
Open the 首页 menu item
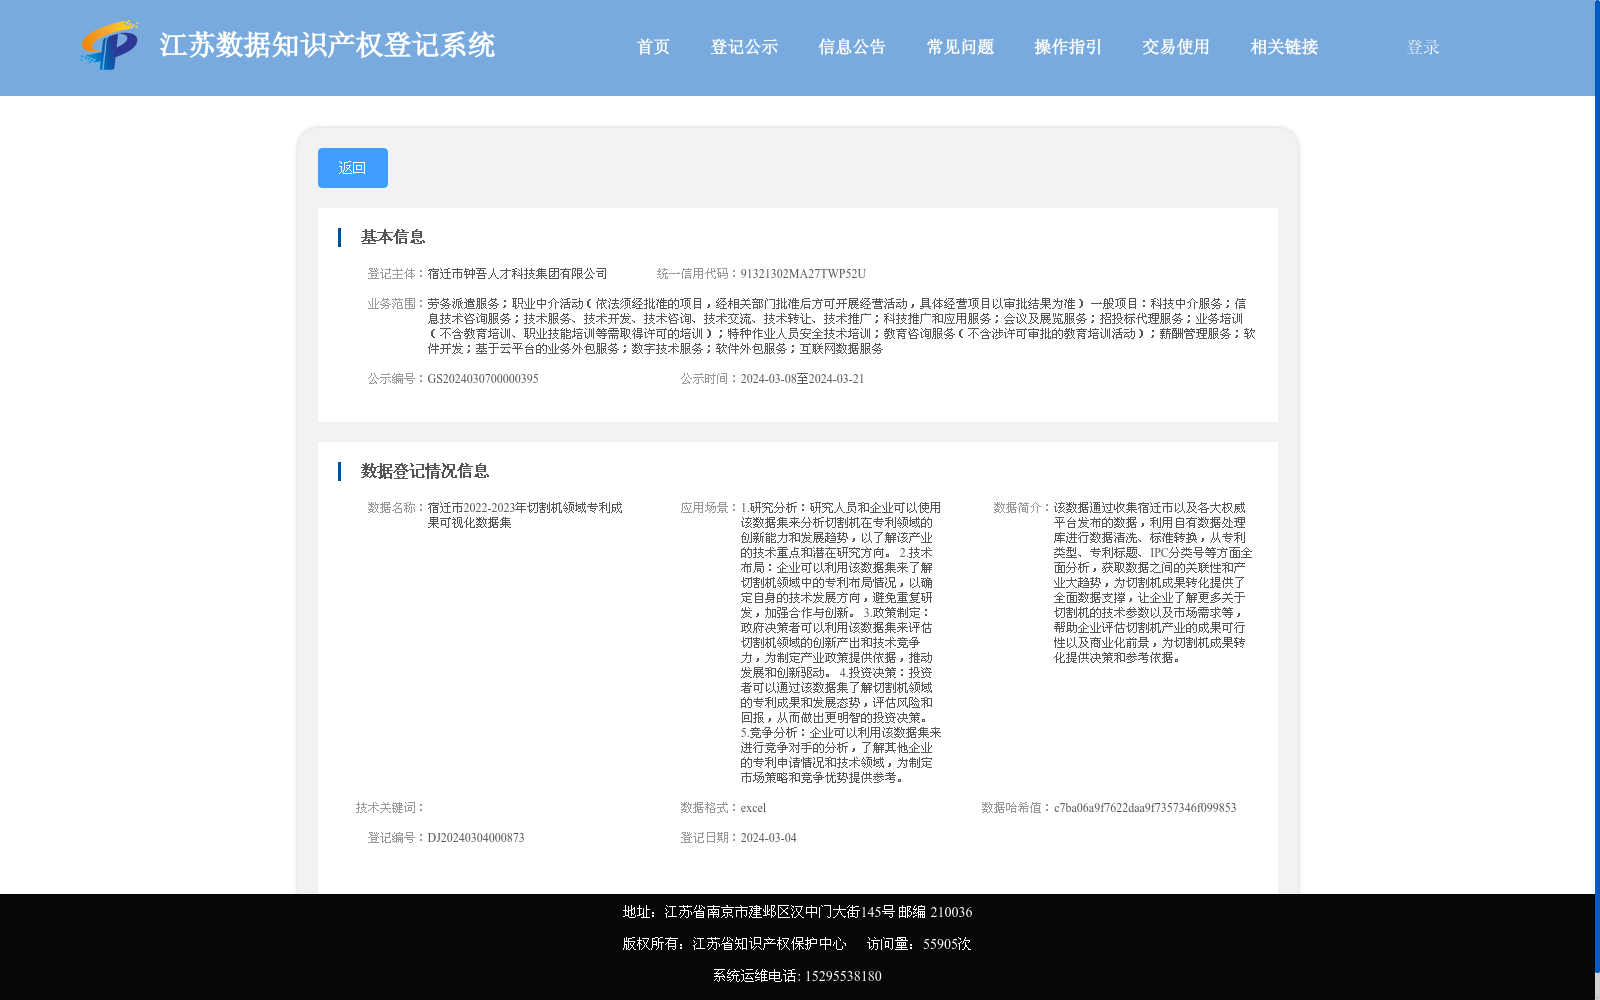653,47
